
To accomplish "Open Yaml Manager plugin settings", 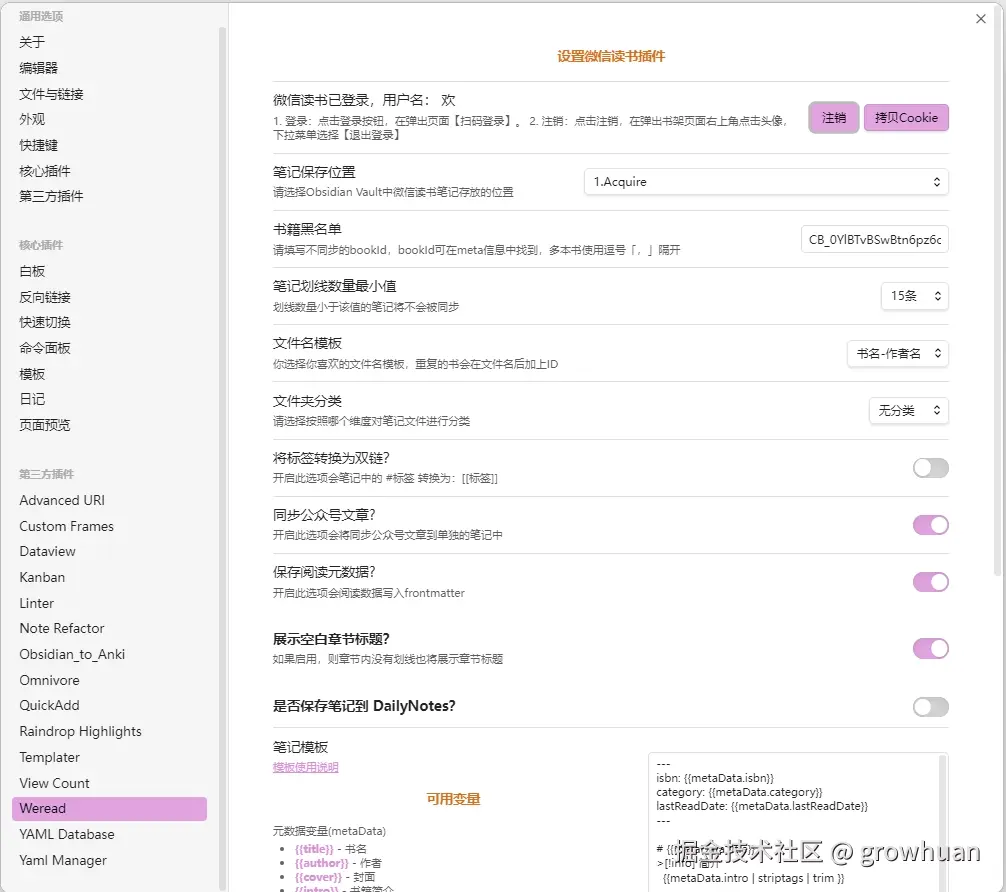I will [x=63, y=861].
